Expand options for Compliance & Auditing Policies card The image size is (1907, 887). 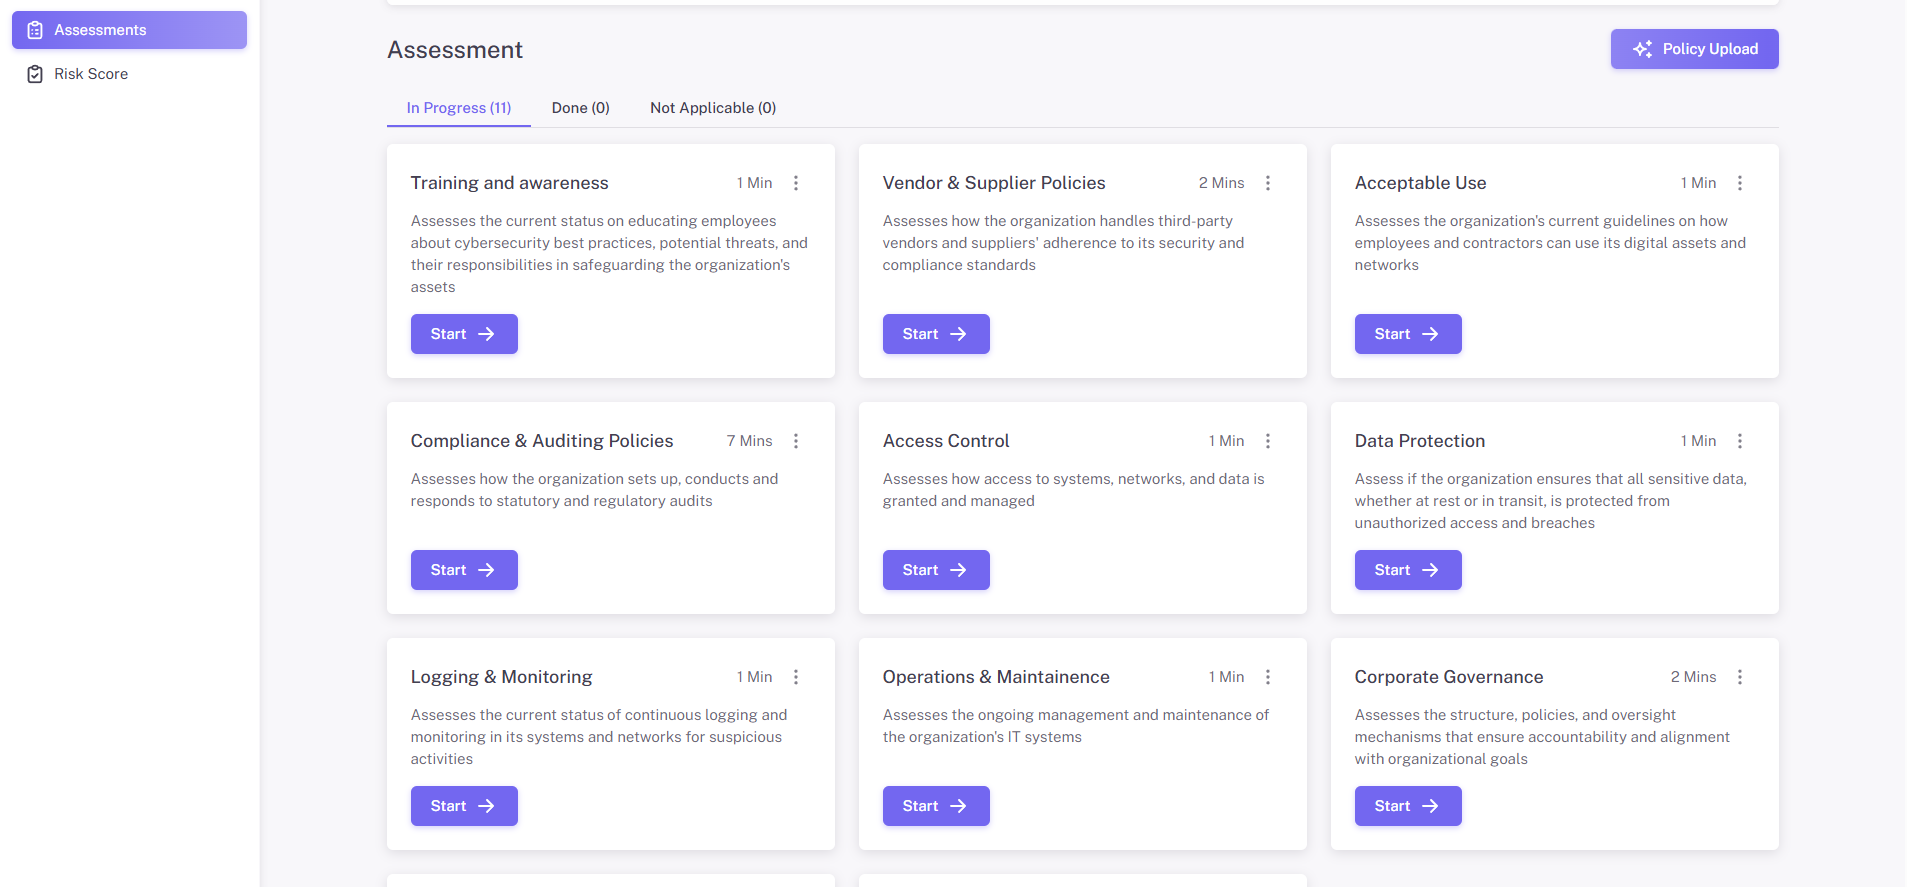(796, 441)
